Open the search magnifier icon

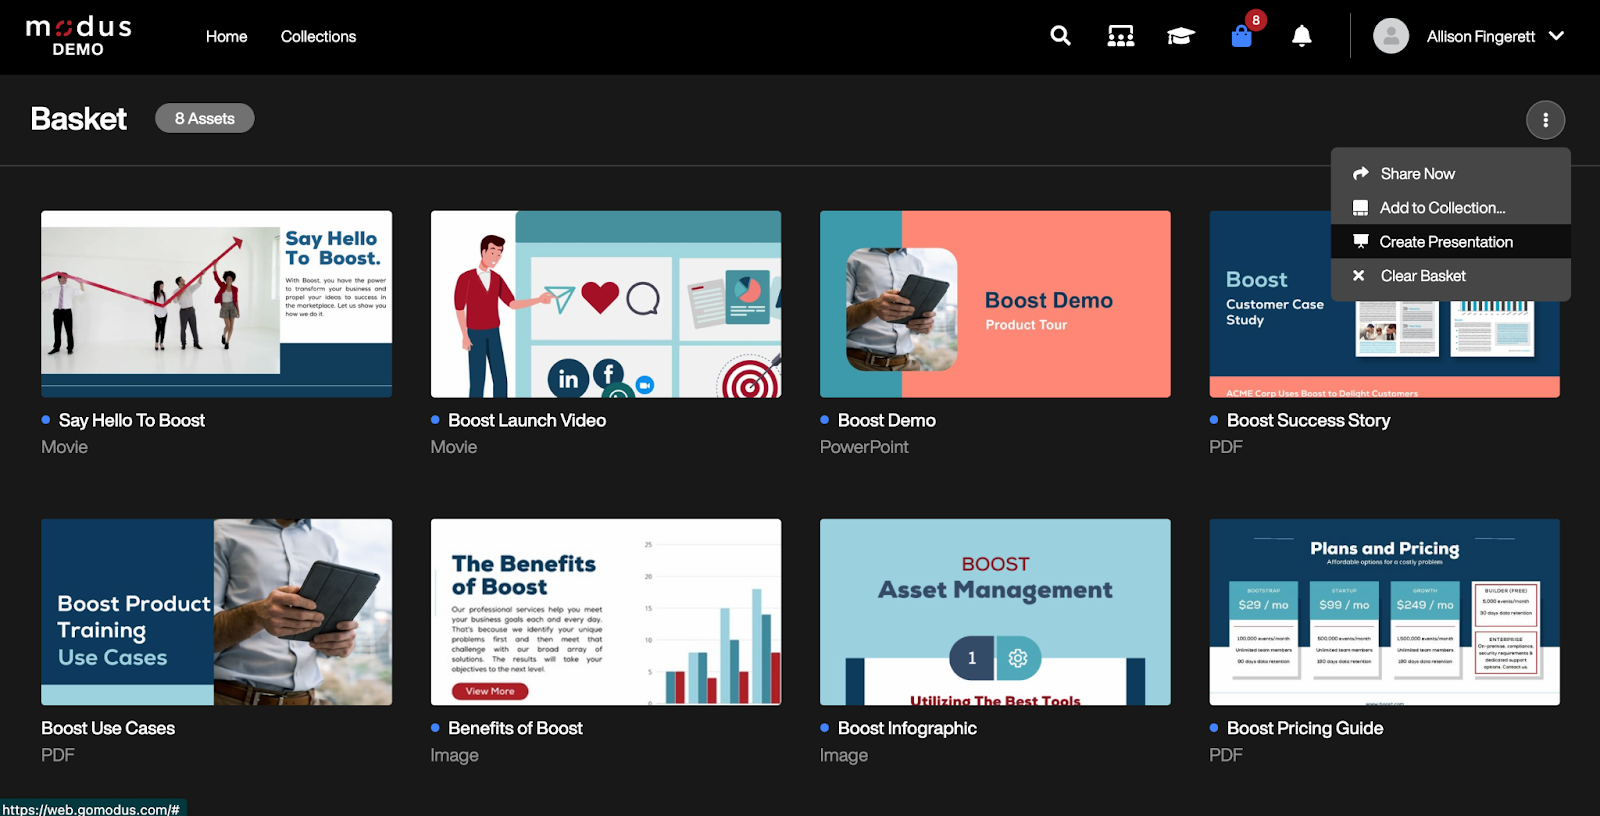click(x=1060, y=37)
